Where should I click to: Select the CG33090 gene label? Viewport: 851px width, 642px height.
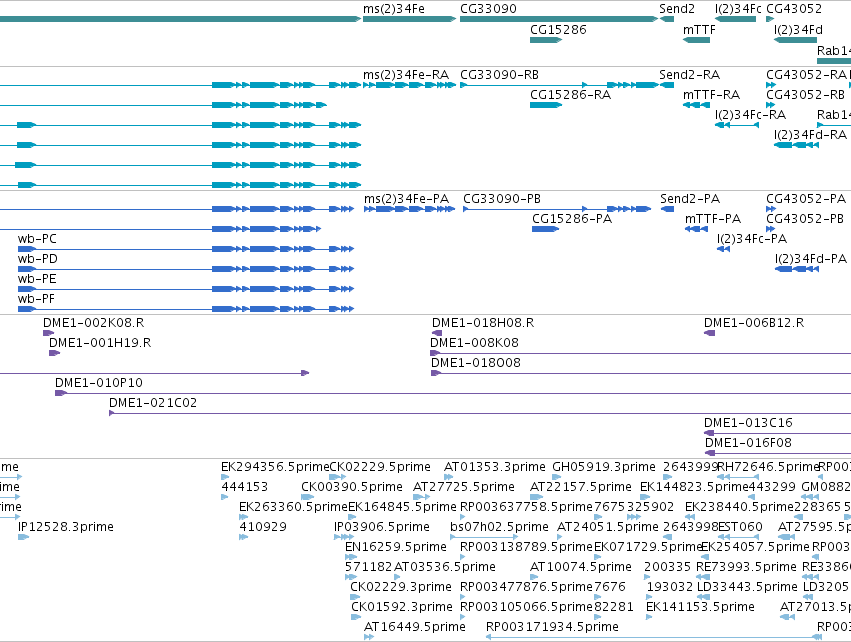(x=488, y=9)
